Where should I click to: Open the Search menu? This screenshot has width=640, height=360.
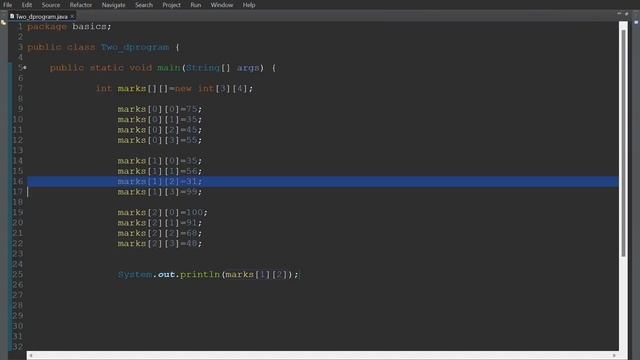point(144,5)
